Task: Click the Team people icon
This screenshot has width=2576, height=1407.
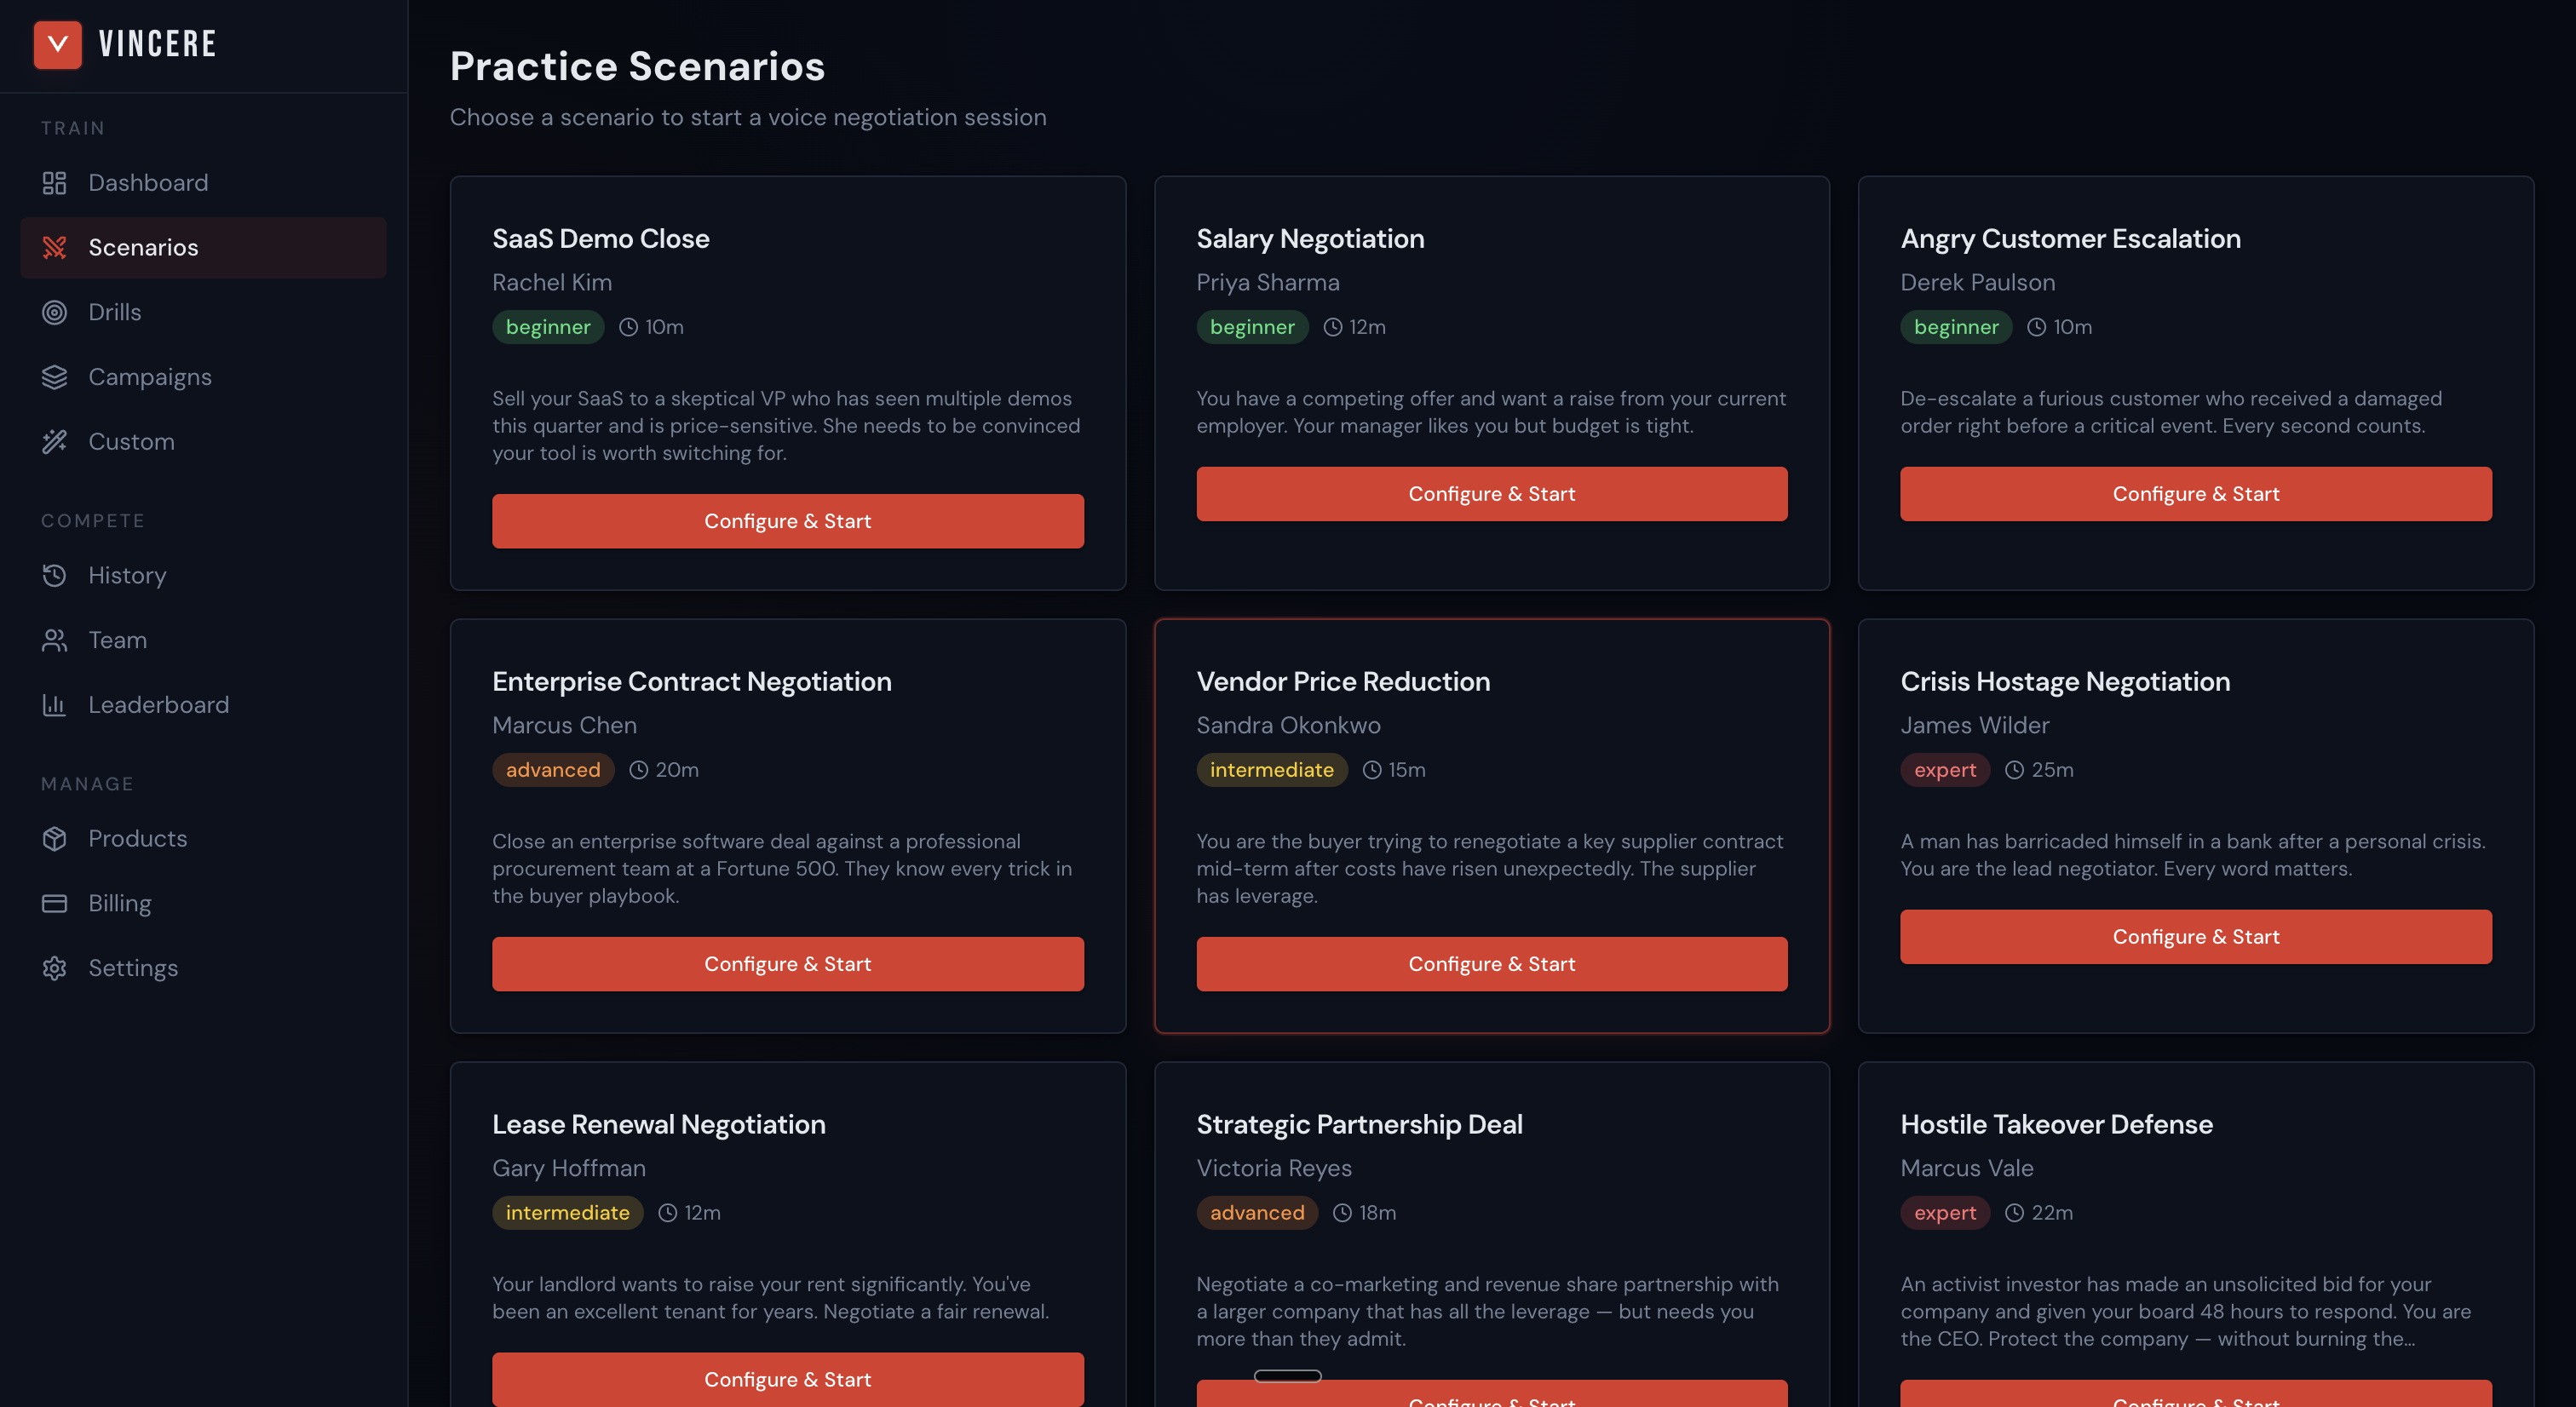Action: 54,640
